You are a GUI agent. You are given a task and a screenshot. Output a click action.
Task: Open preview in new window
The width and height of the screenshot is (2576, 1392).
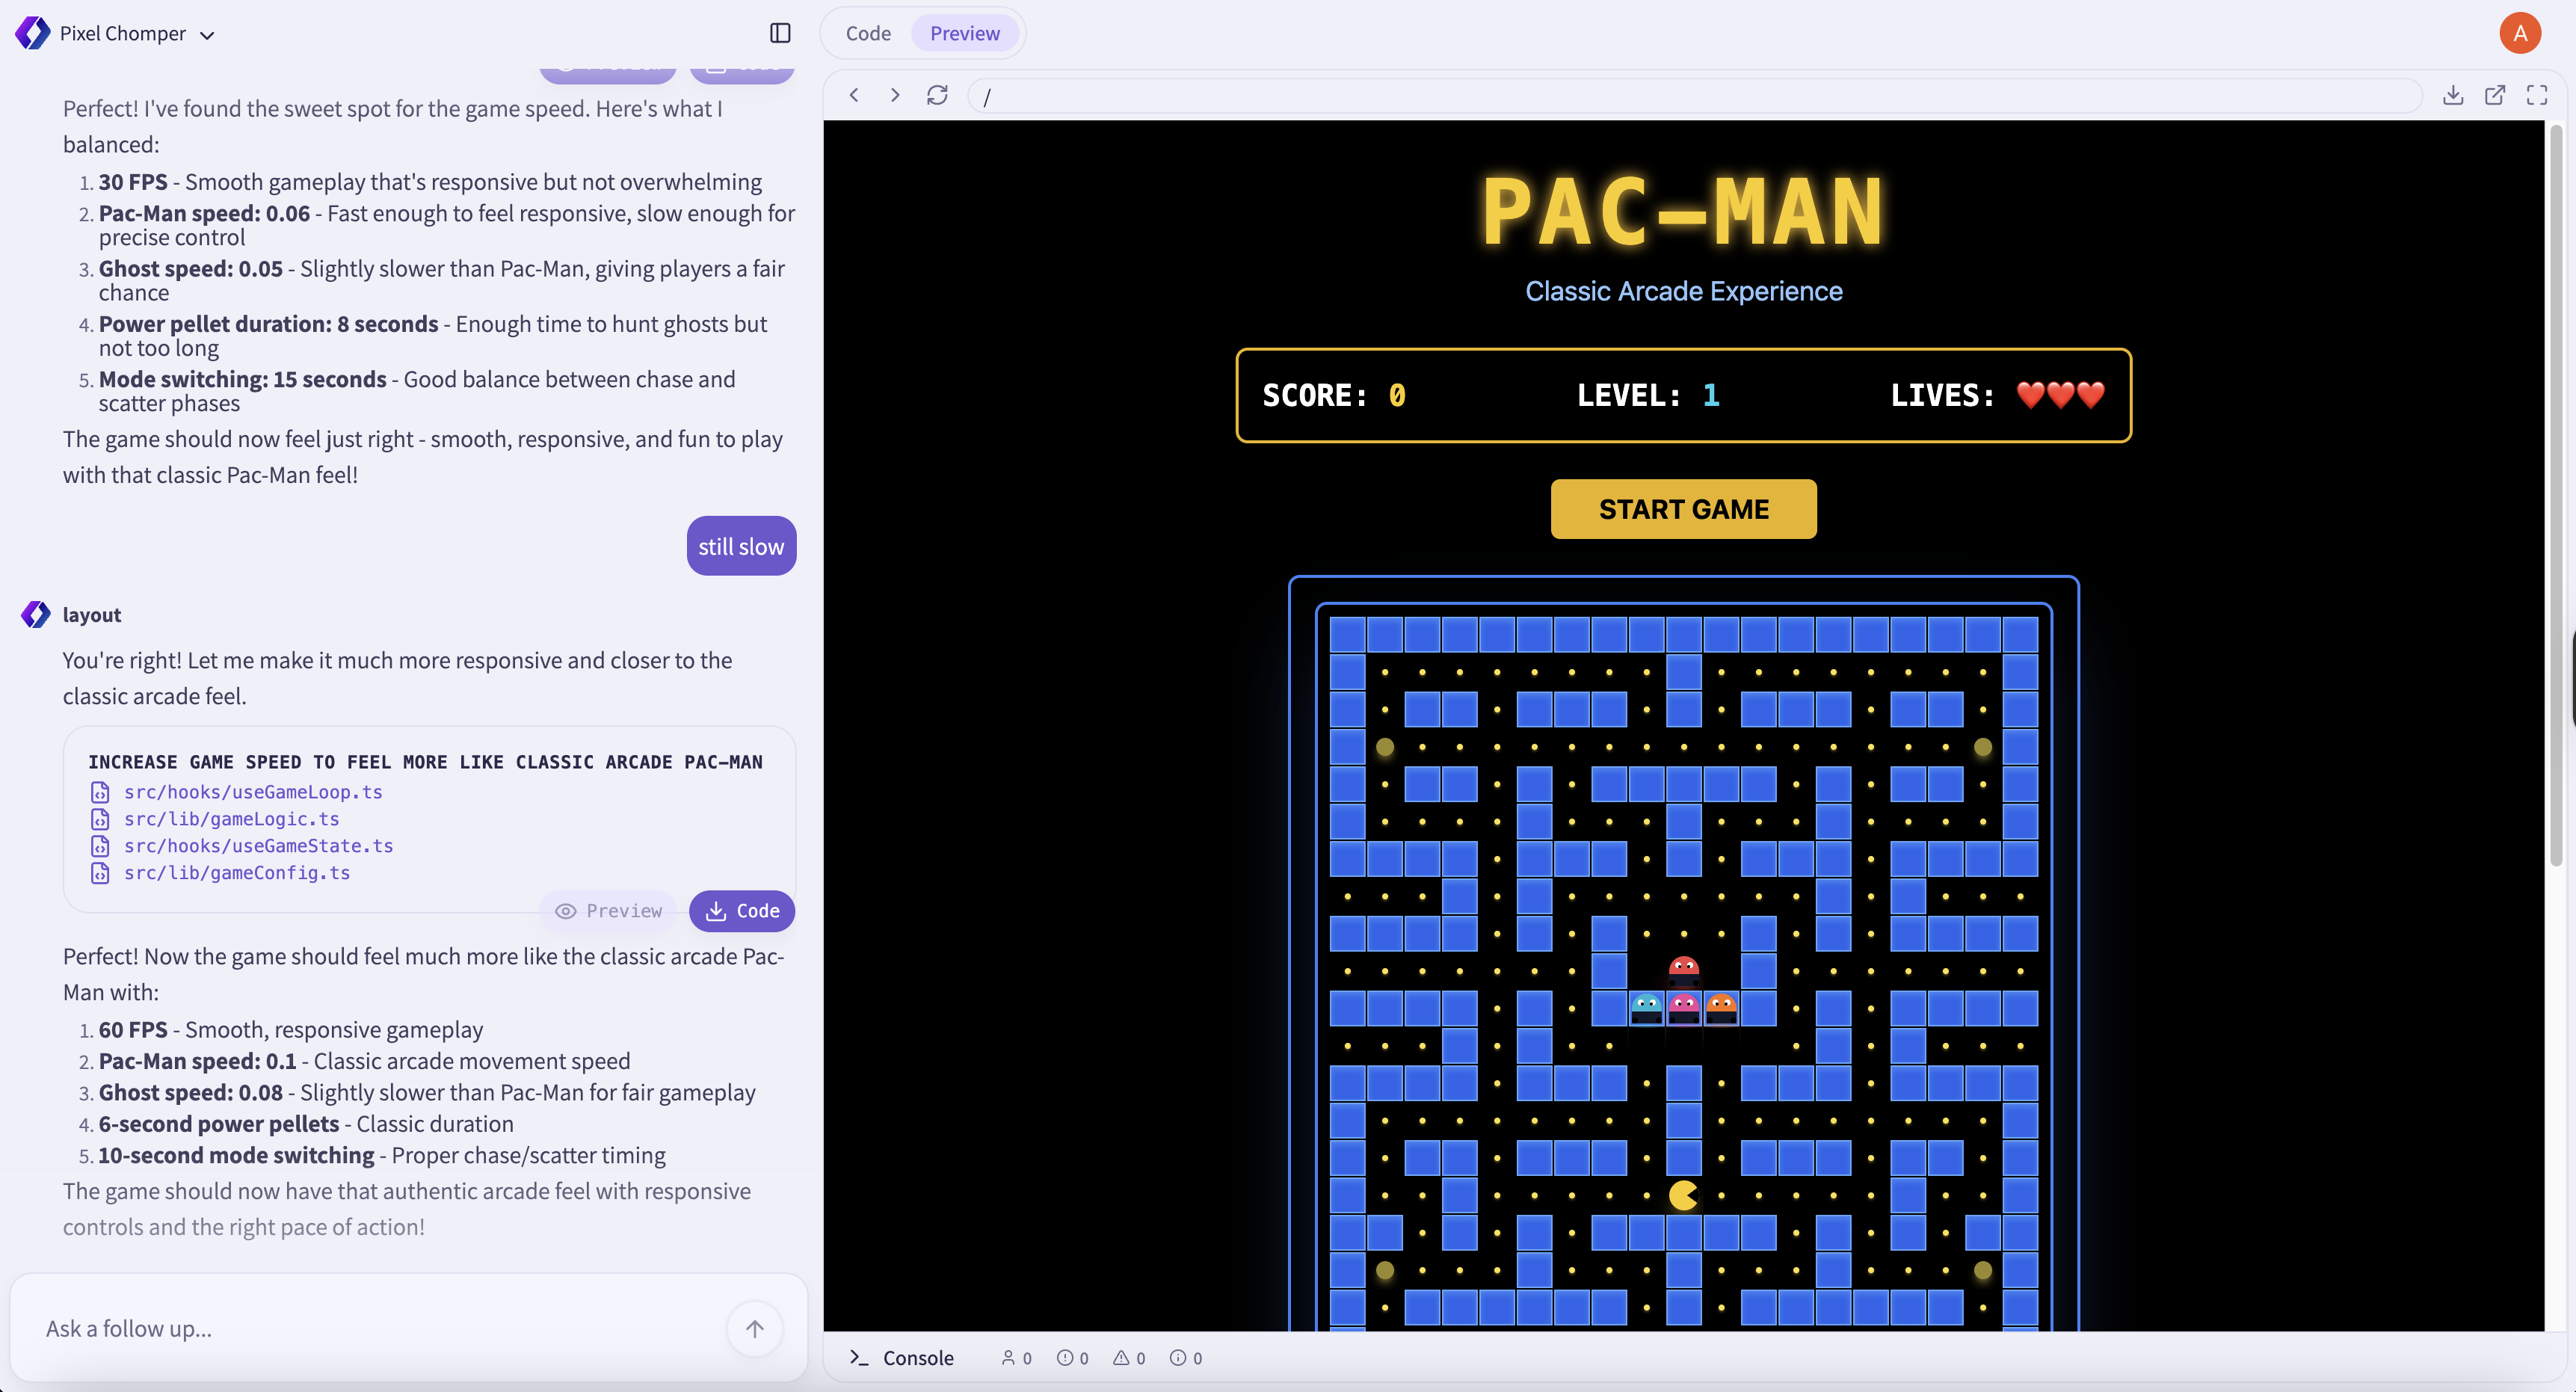pos(2495,95)
